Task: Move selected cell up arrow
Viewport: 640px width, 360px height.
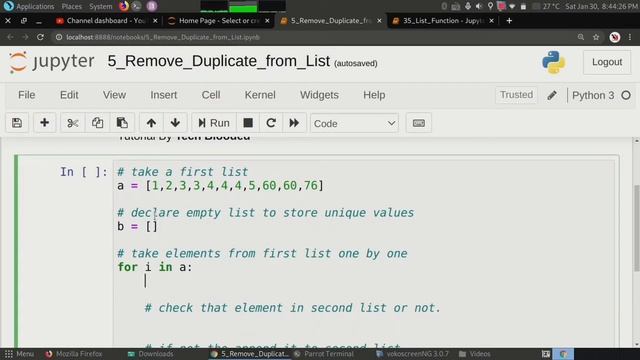Action: pos(151,123)
